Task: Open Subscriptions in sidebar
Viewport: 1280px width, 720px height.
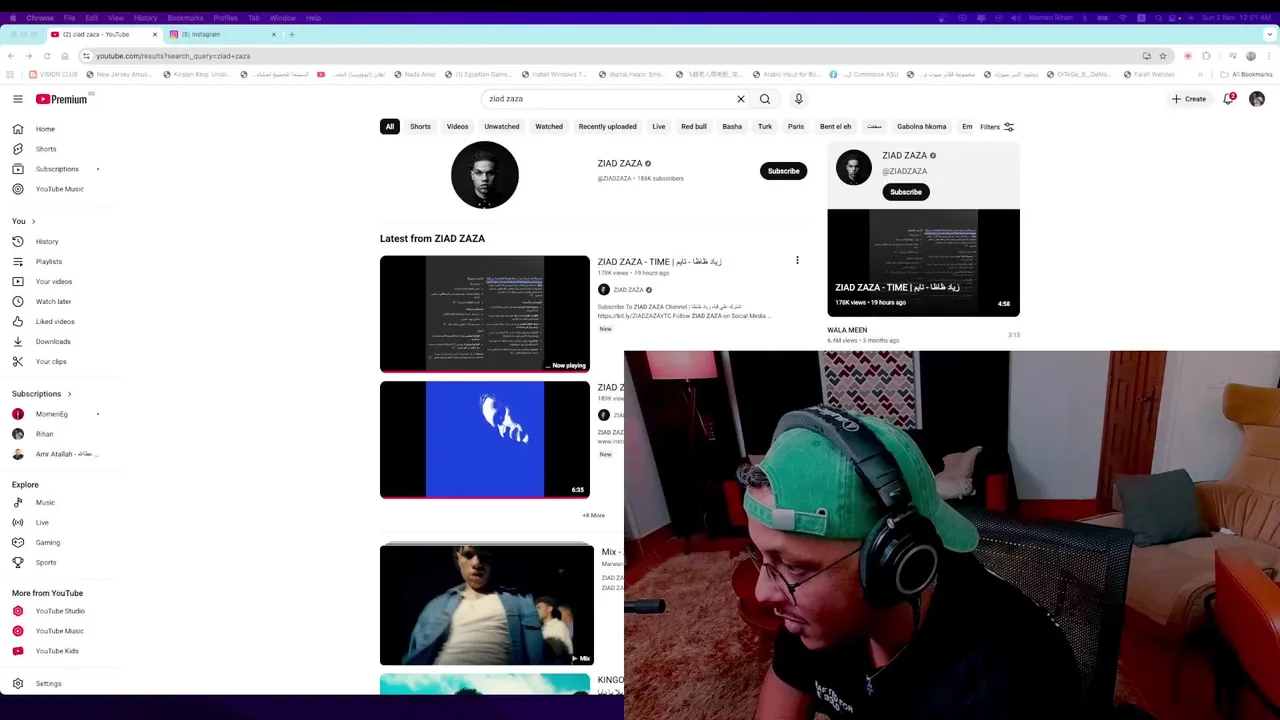Action: click(57, 169)
